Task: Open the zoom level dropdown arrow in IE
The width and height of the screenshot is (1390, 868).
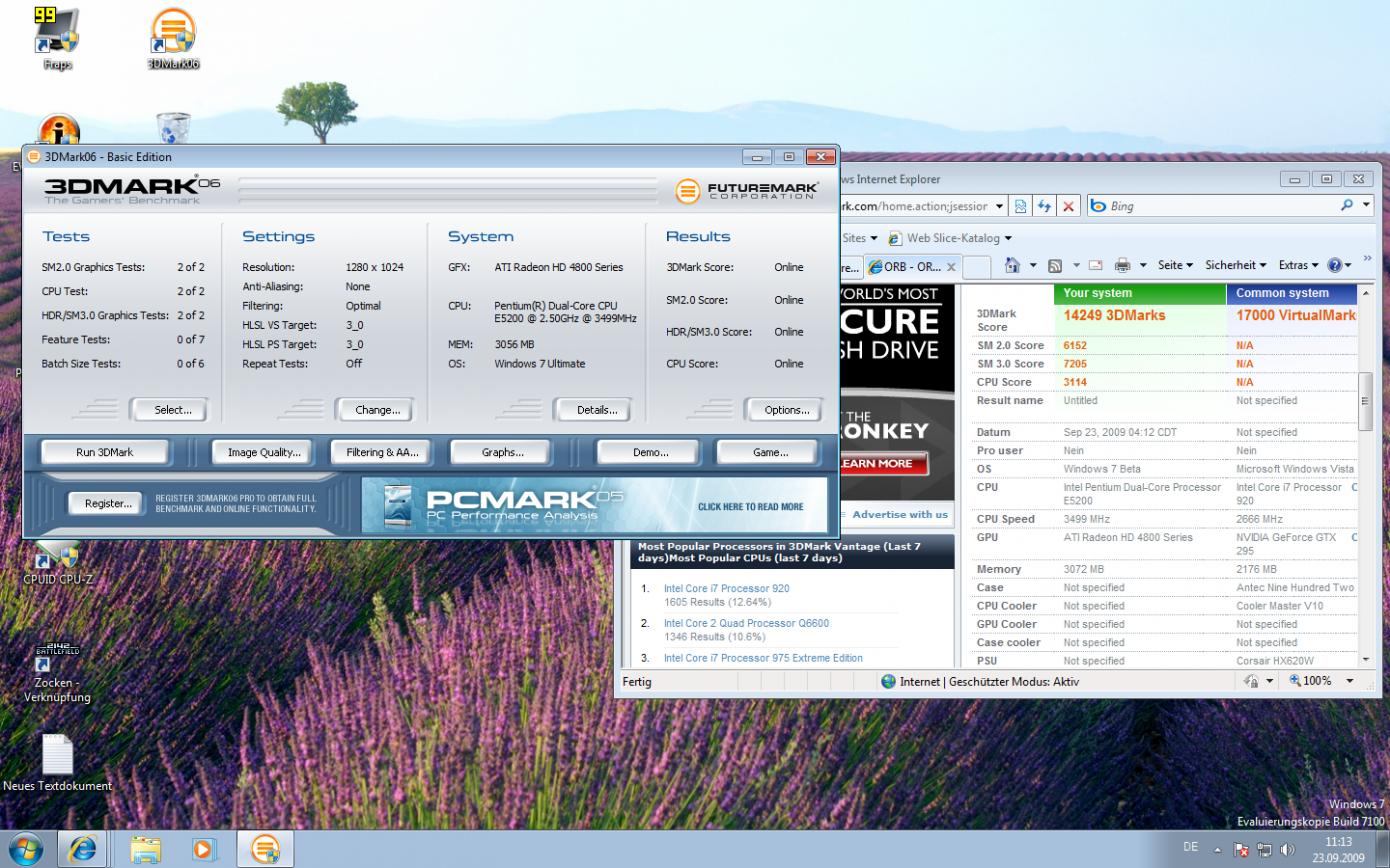Action: coord(1349,680)
